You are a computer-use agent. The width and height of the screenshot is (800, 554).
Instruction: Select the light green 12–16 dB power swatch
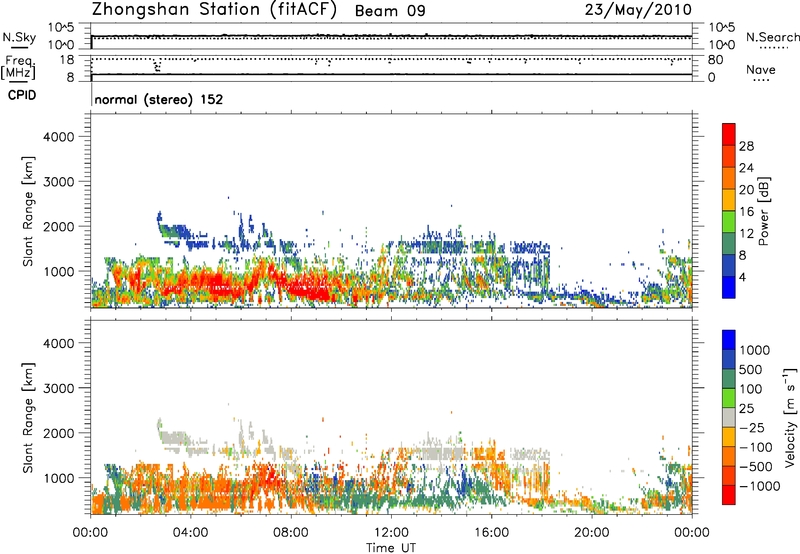pos(729,221)
